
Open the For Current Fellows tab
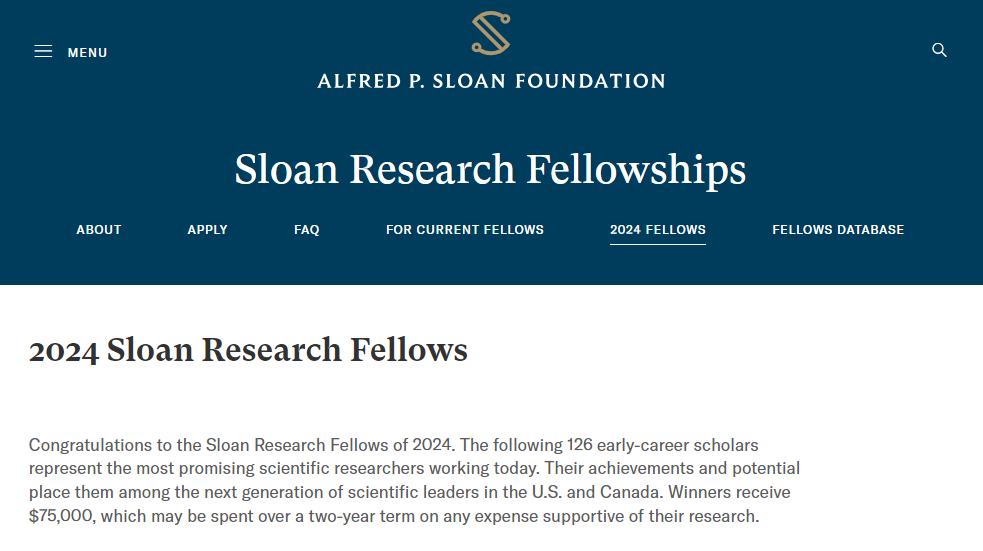(465, 229)
